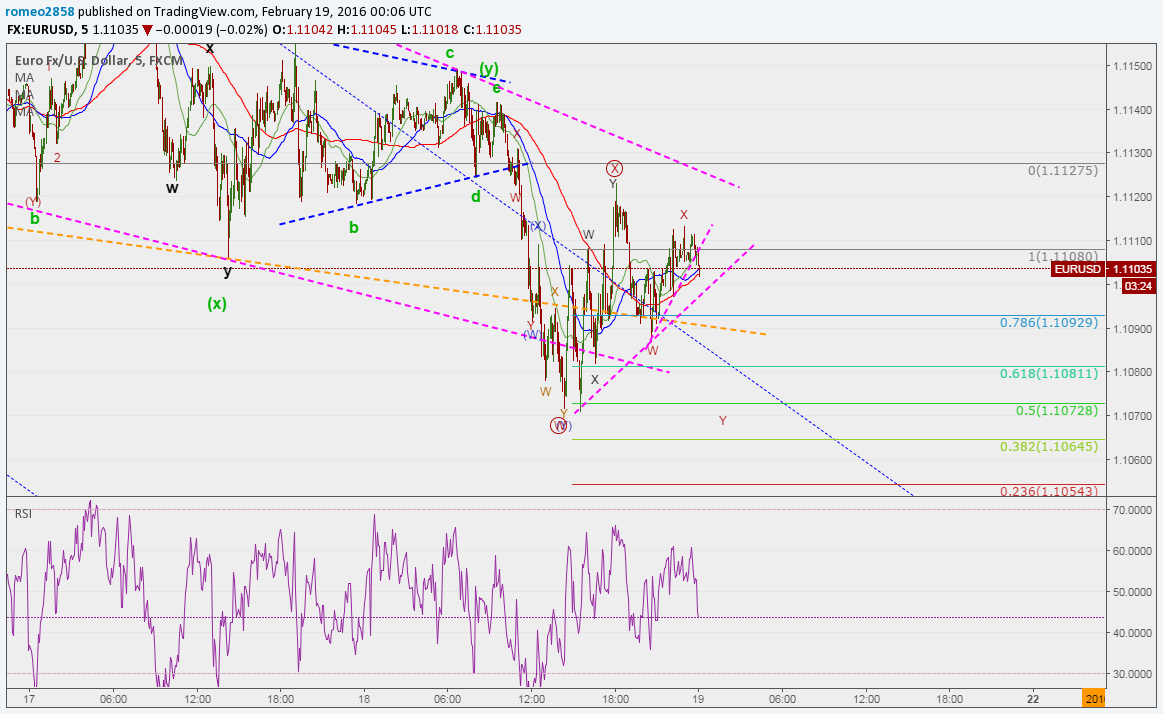This screenshot has height=714, width=1163.
Task: Select the 1(1.11080) Fibonacci level label
Action: (1062, 257)
